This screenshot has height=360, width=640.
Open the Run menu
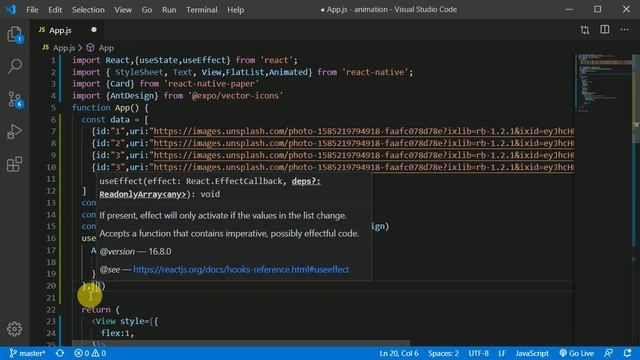[169, 10]
